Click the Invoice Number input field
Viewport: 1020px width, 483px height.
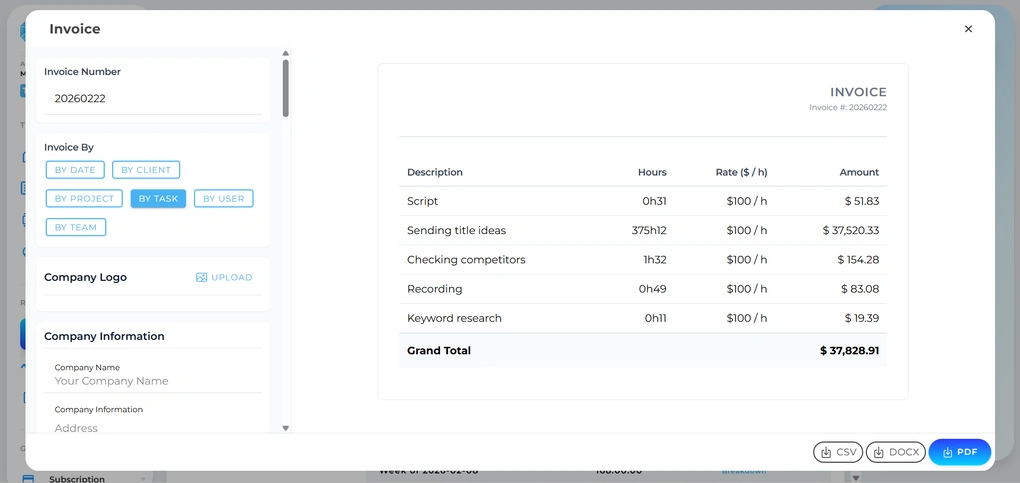(153, 99)
